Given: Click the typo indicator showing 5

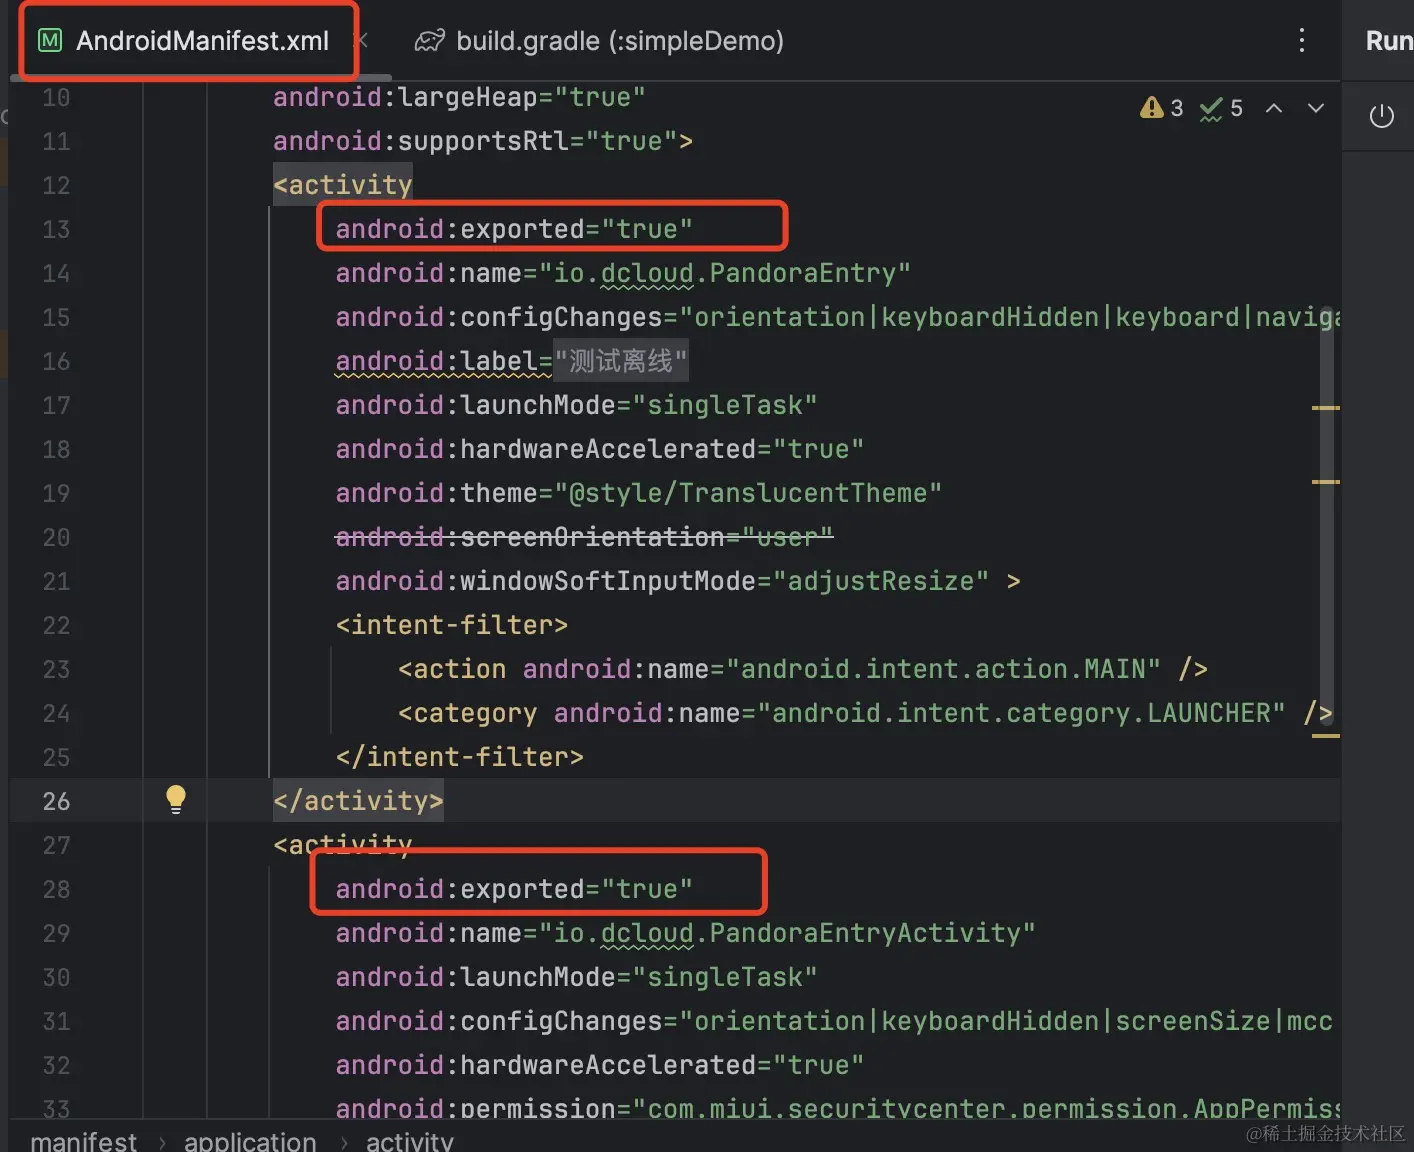Looking at the screenshot, I should click(x=1221, y=108).
